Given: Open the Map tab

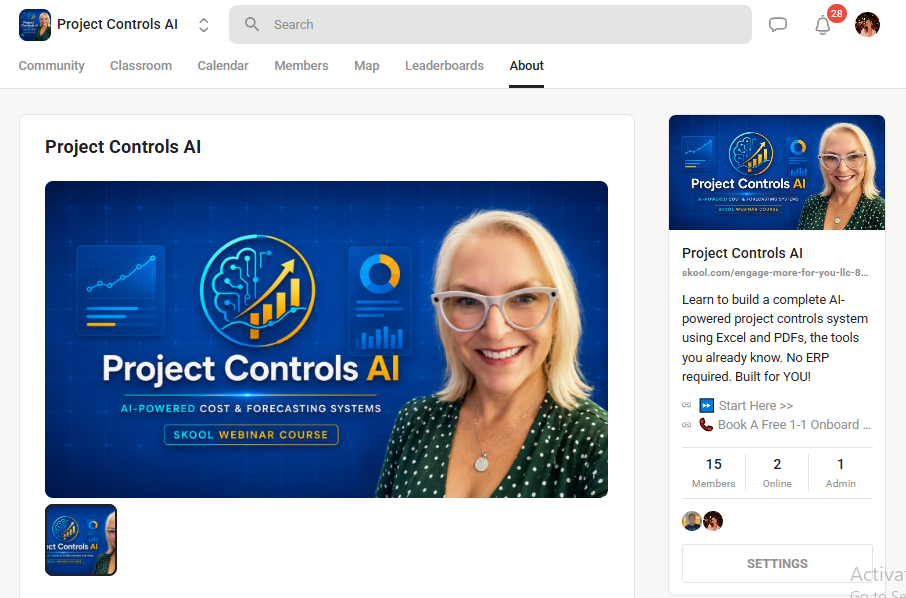Looking at the screenshot, I should coord(367,66).
